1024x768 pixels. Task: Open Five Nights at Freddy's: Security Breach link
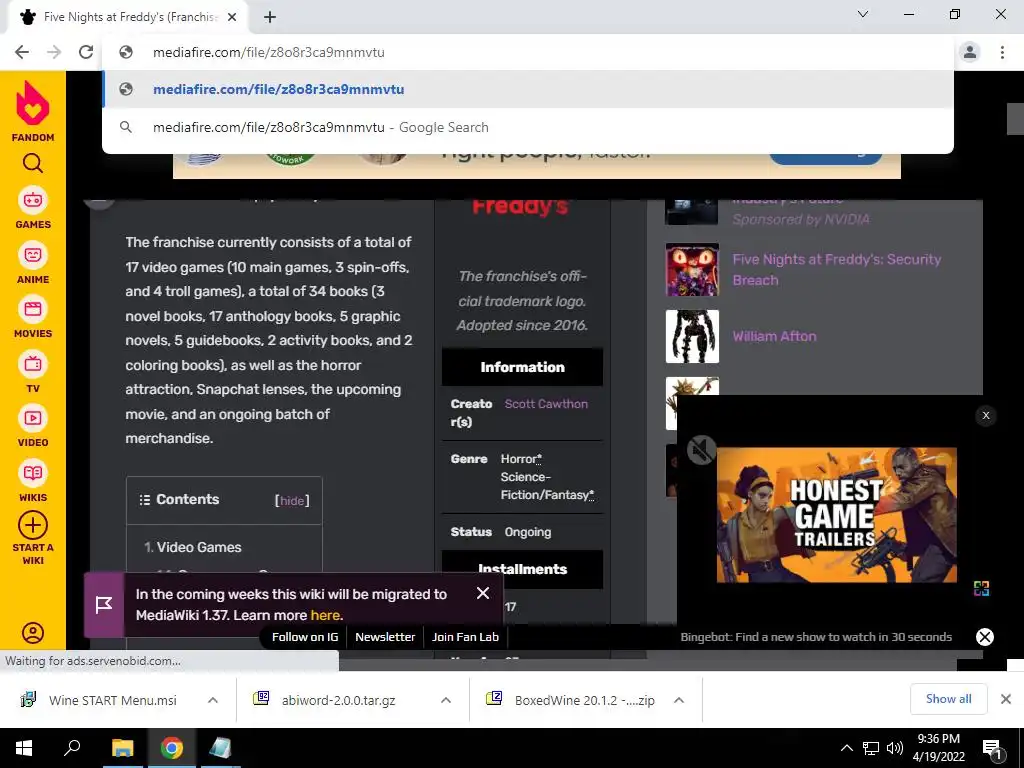[x=837, y=270]
